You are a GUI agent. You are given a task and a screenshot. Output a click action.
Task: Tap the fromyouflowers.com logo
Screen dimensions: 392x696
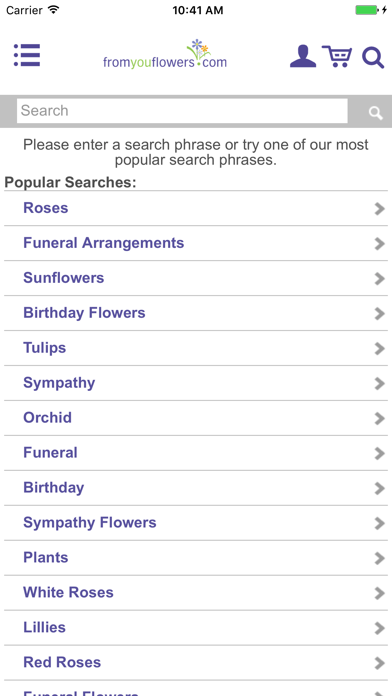[x=165, y=54]
